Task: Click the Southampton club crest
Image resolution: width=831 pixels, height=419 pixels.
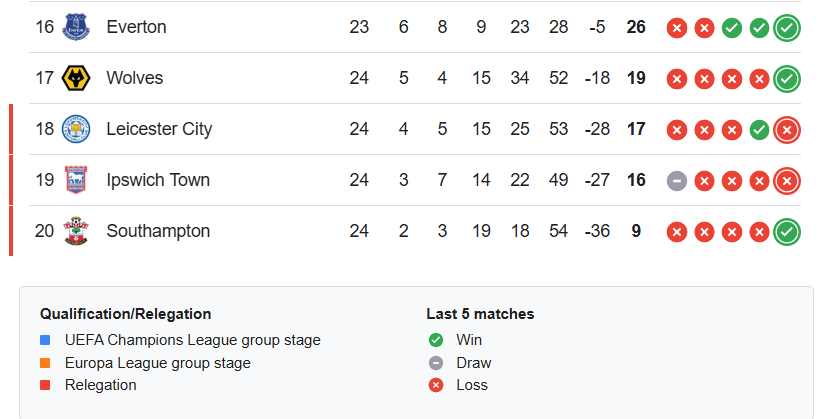Action: 75,231
